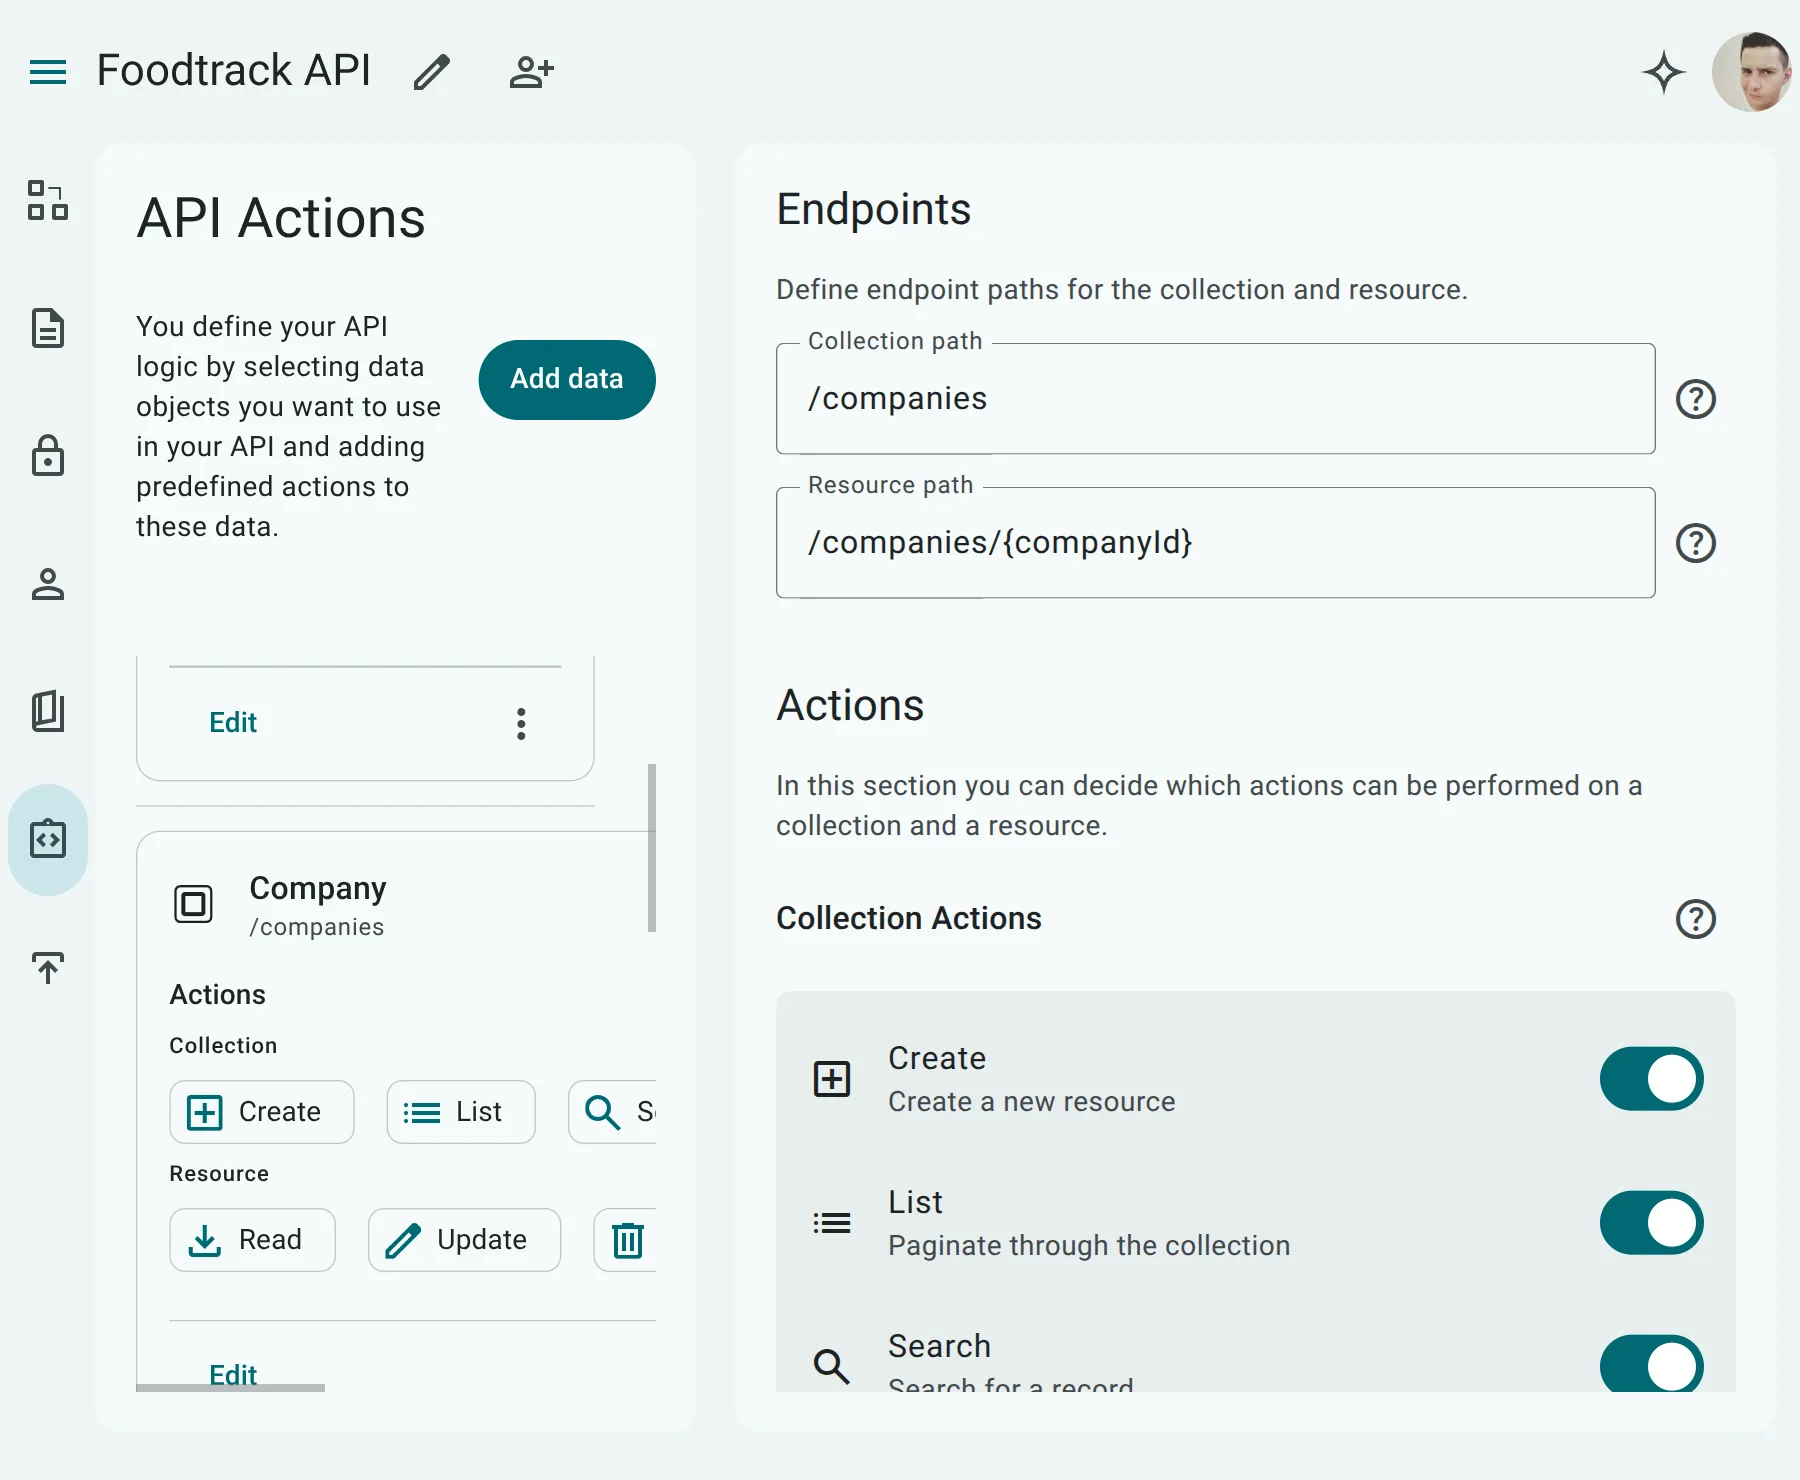Go to the dashboard overview sidebar icon
1800x1480 pixels.
click(48, 200)
